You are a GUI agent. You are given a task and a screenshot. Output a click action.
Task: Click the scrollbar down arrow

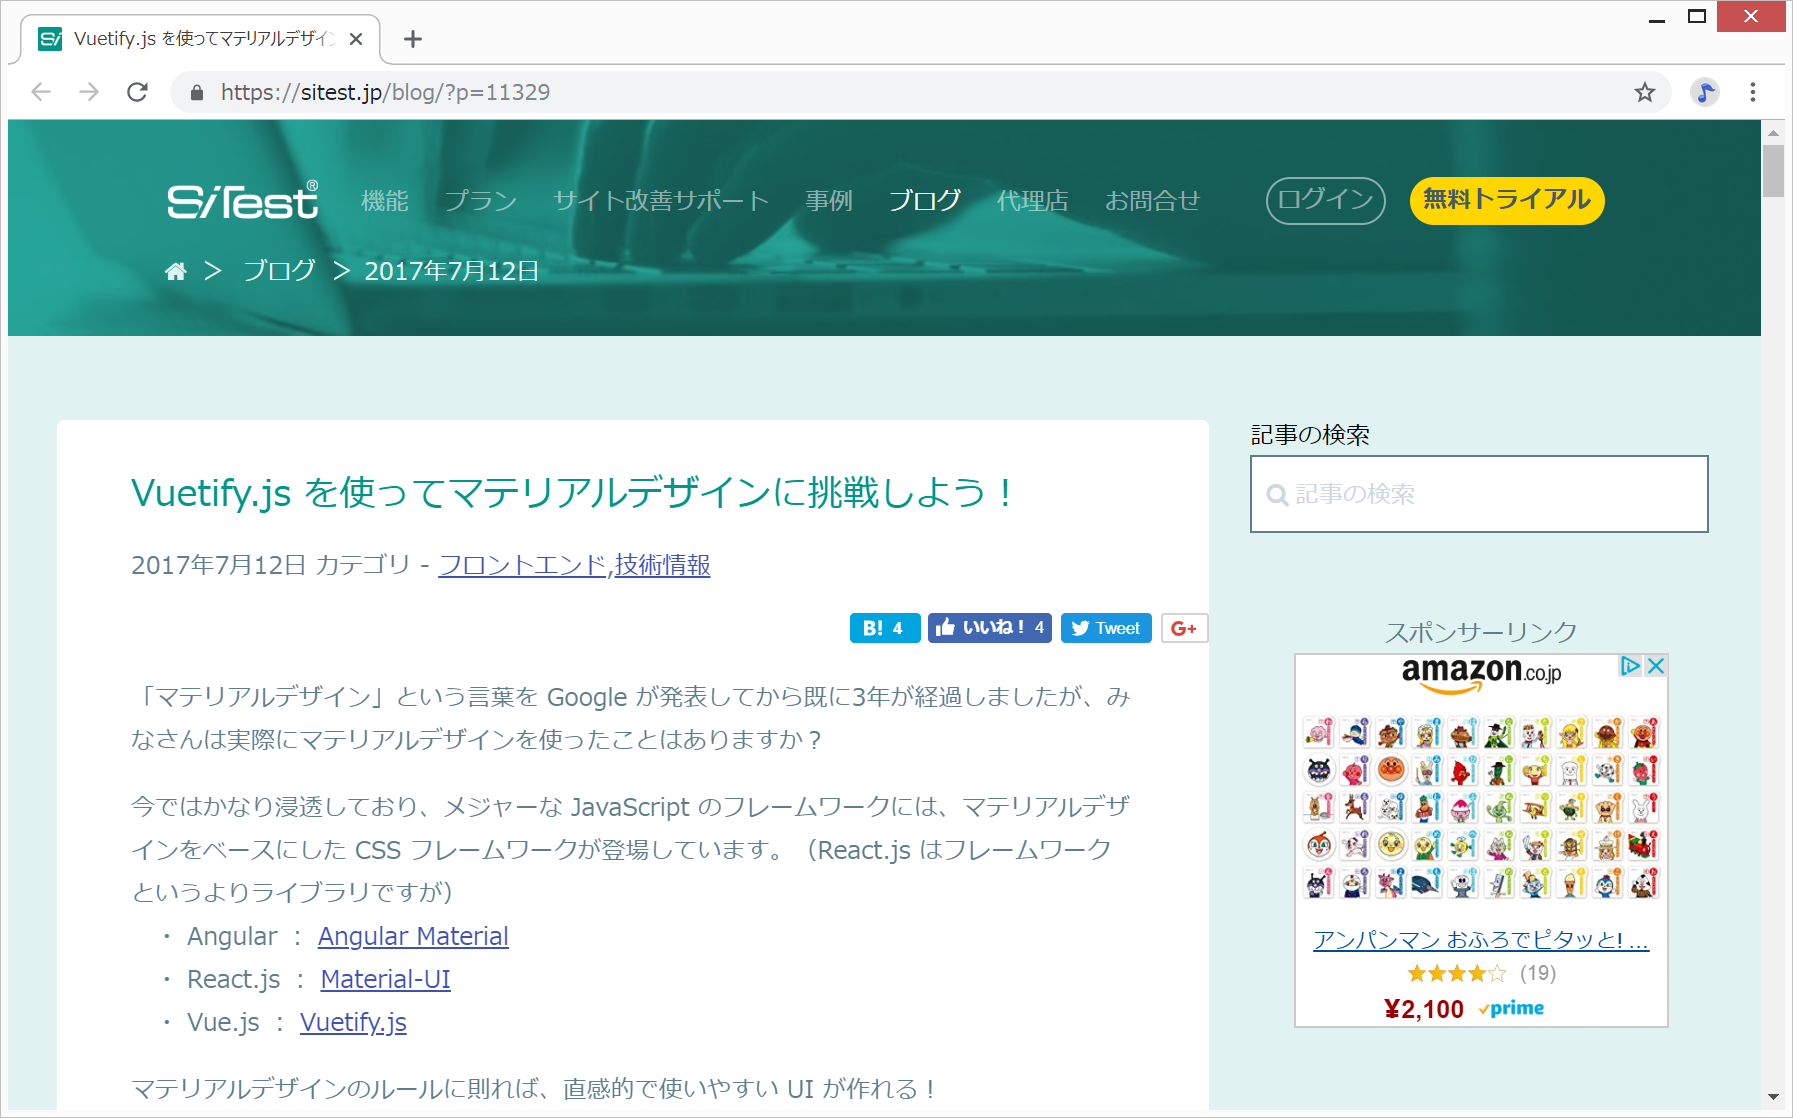[1773, 1097]
